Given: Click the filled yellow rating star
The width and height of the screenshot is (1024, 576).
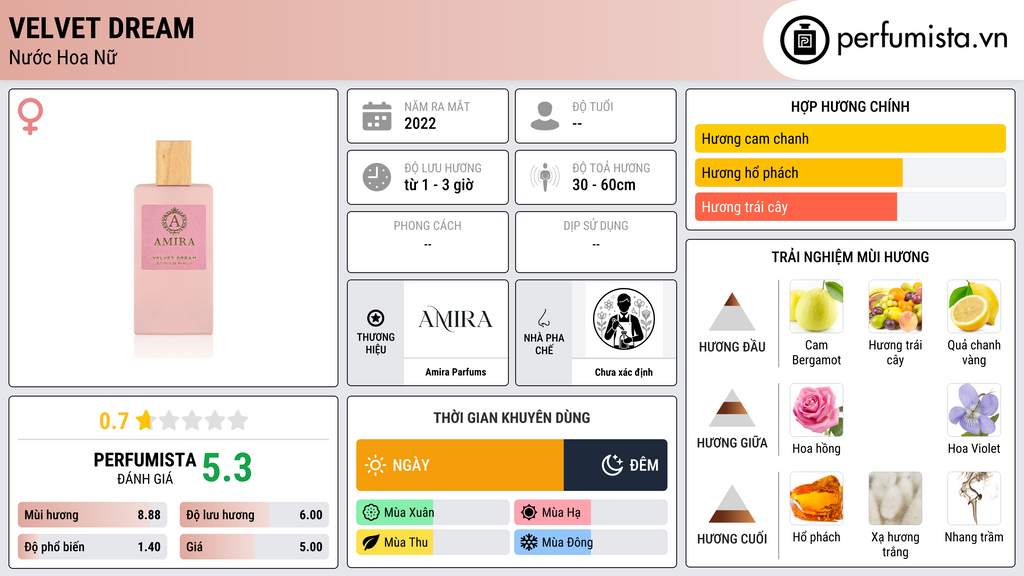Looking at the screenshot, I should pos(145,419).
